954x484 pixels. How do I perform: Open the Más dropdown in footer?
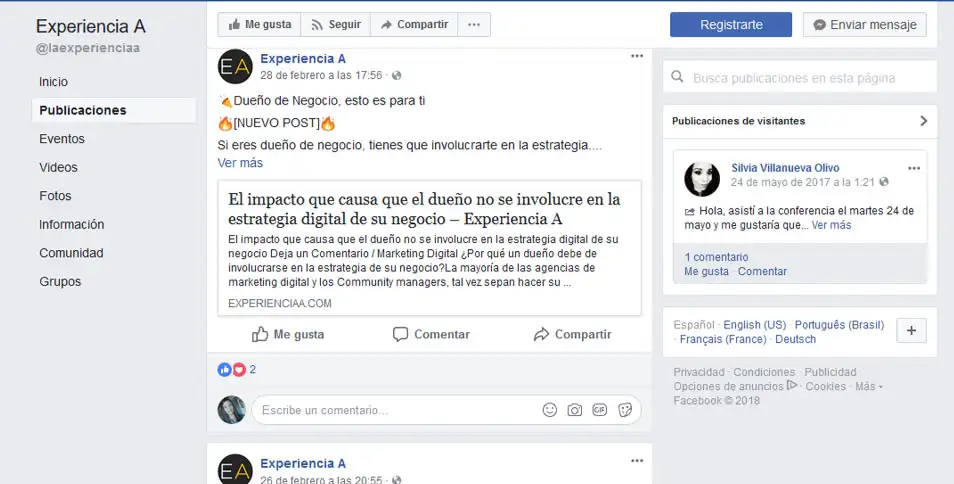coord(868,386)
